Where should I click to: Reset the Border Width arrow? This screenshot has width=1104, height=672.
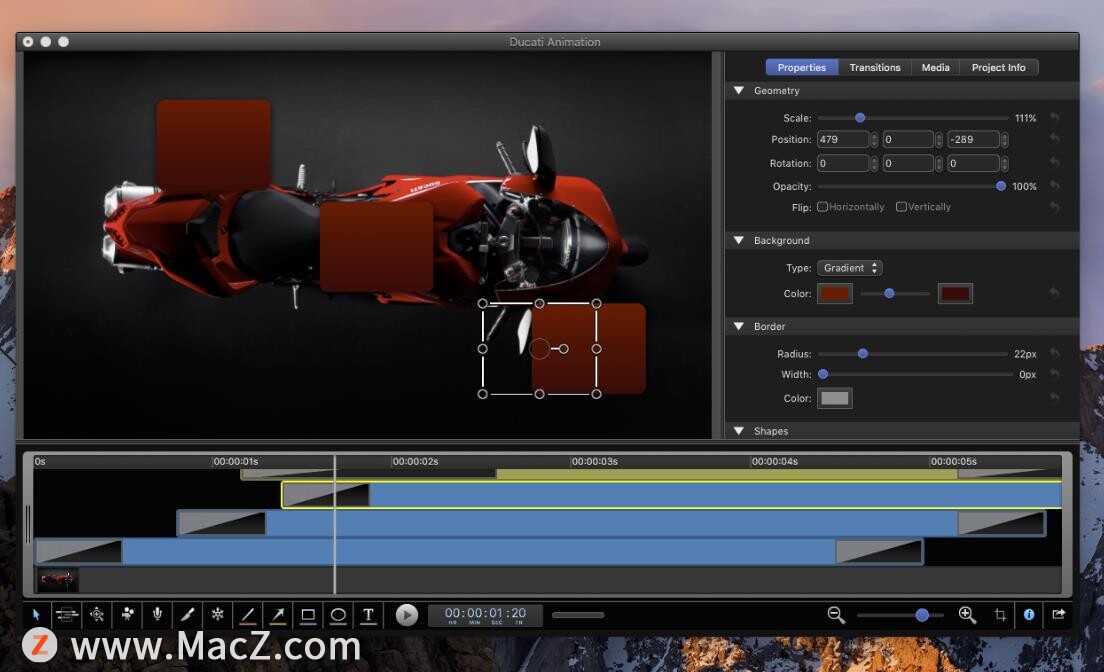click(x=1055, y=373)
